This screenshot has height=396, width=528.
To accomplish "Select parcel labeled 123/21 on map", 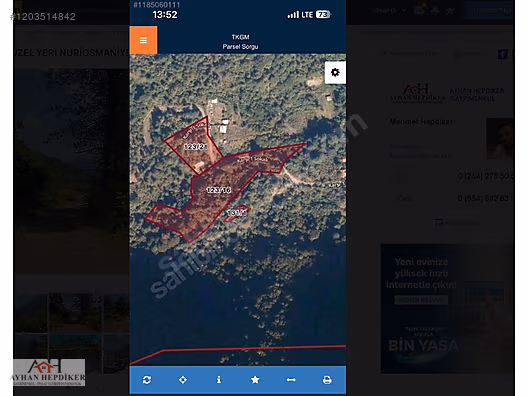I will point(196,146).
